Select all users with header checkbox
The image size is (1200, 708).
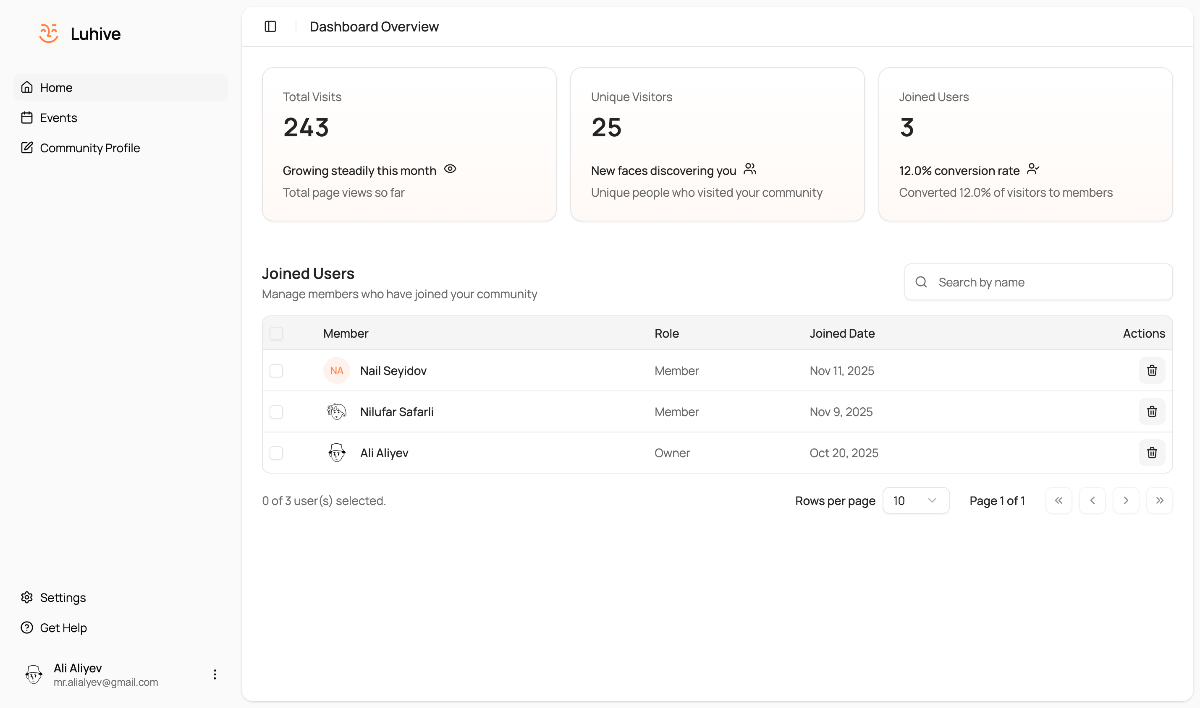click(276, 334)
